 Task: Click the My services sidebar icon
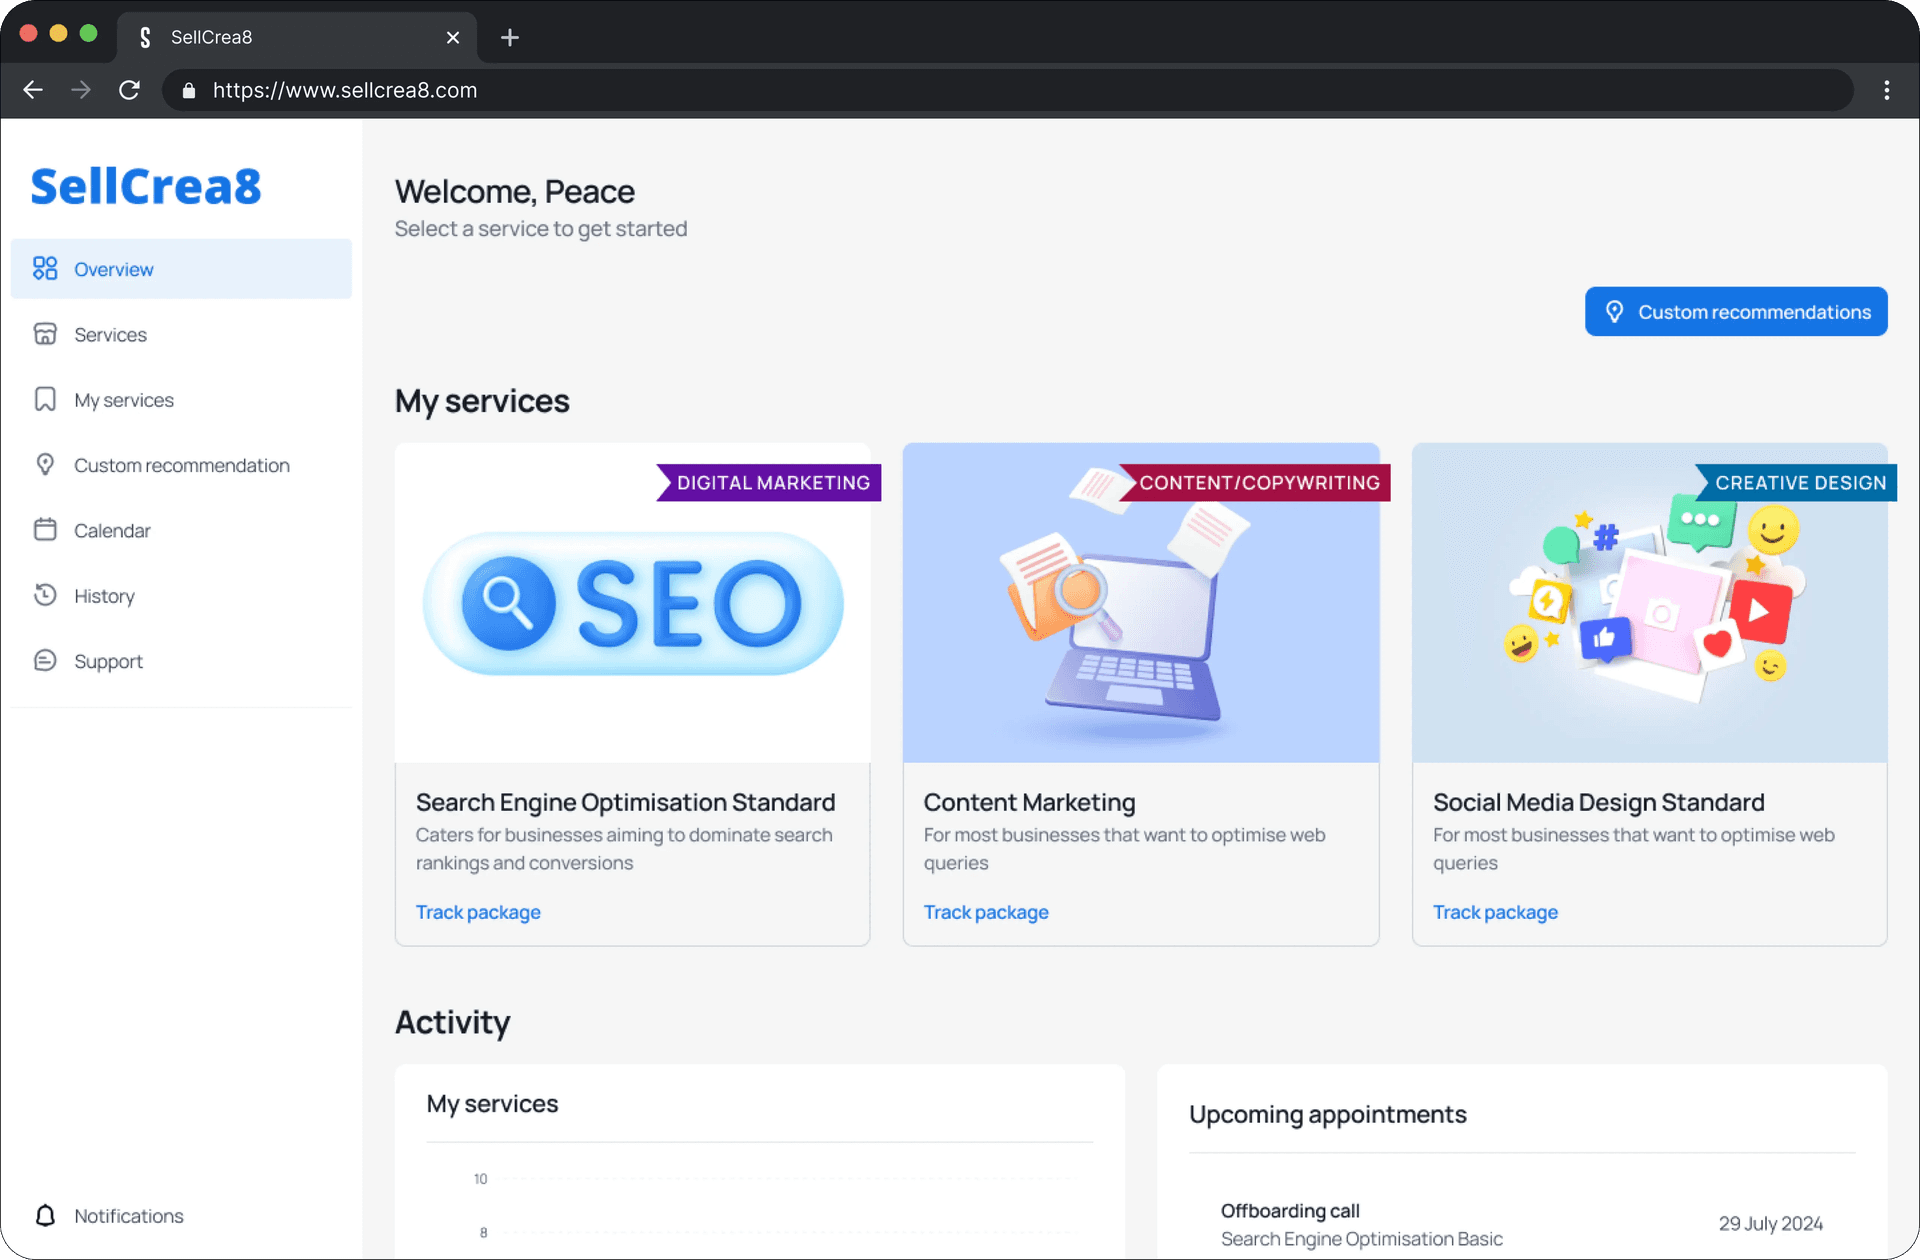(x=45, y=399)
